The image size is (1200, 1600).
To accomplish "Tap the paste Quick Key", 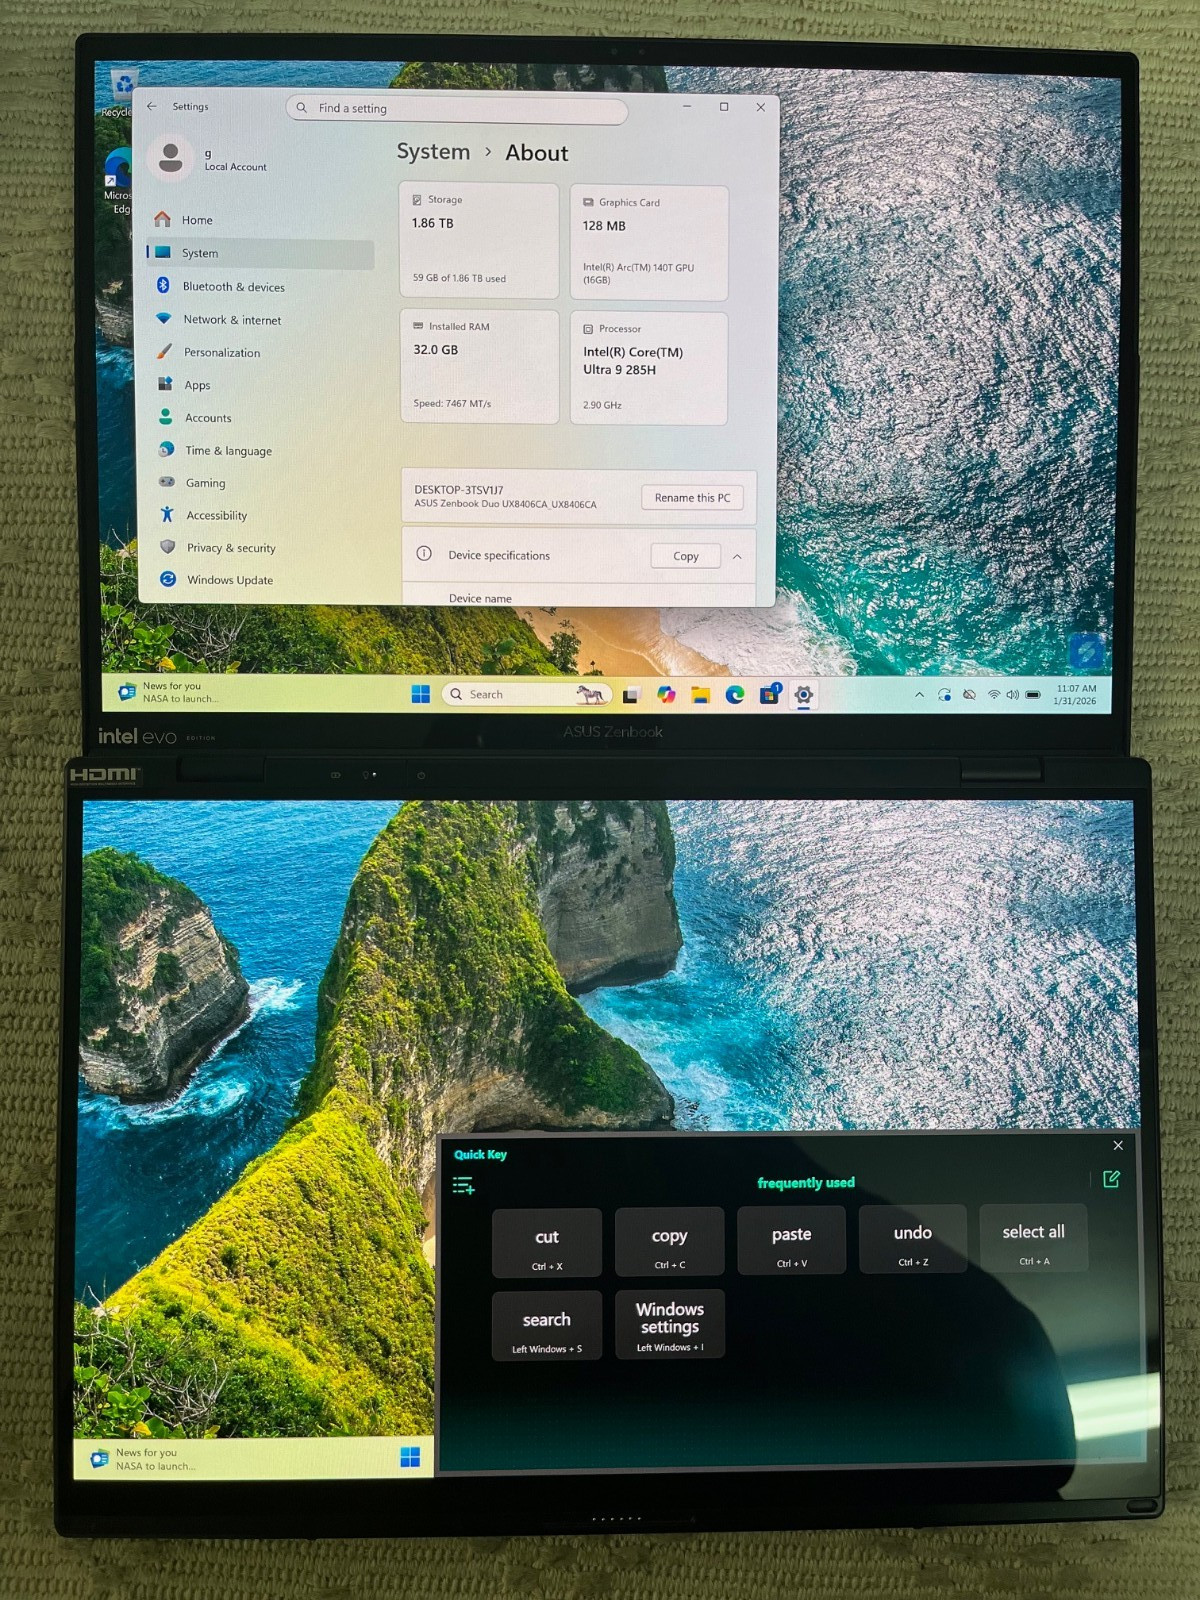I will pos(791,1241).
